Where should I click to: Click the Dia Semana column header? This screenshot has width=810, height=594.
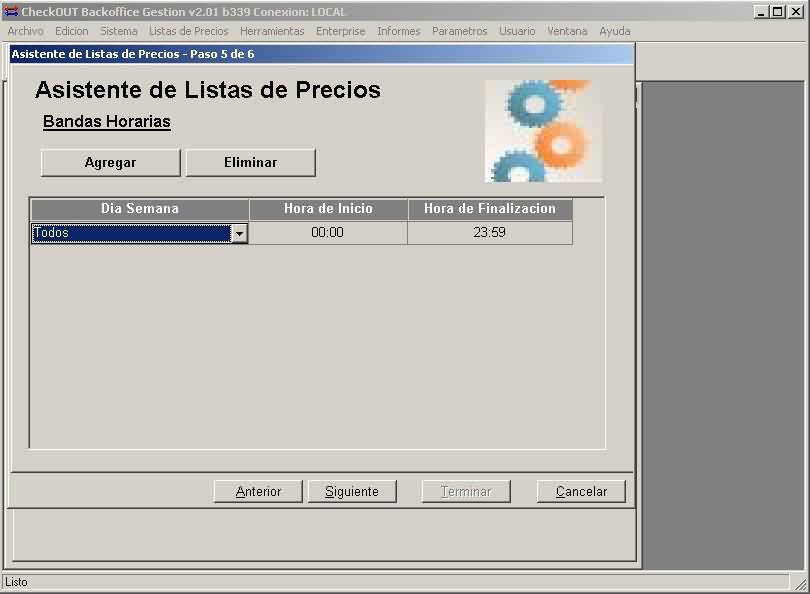tap(140, 209)
